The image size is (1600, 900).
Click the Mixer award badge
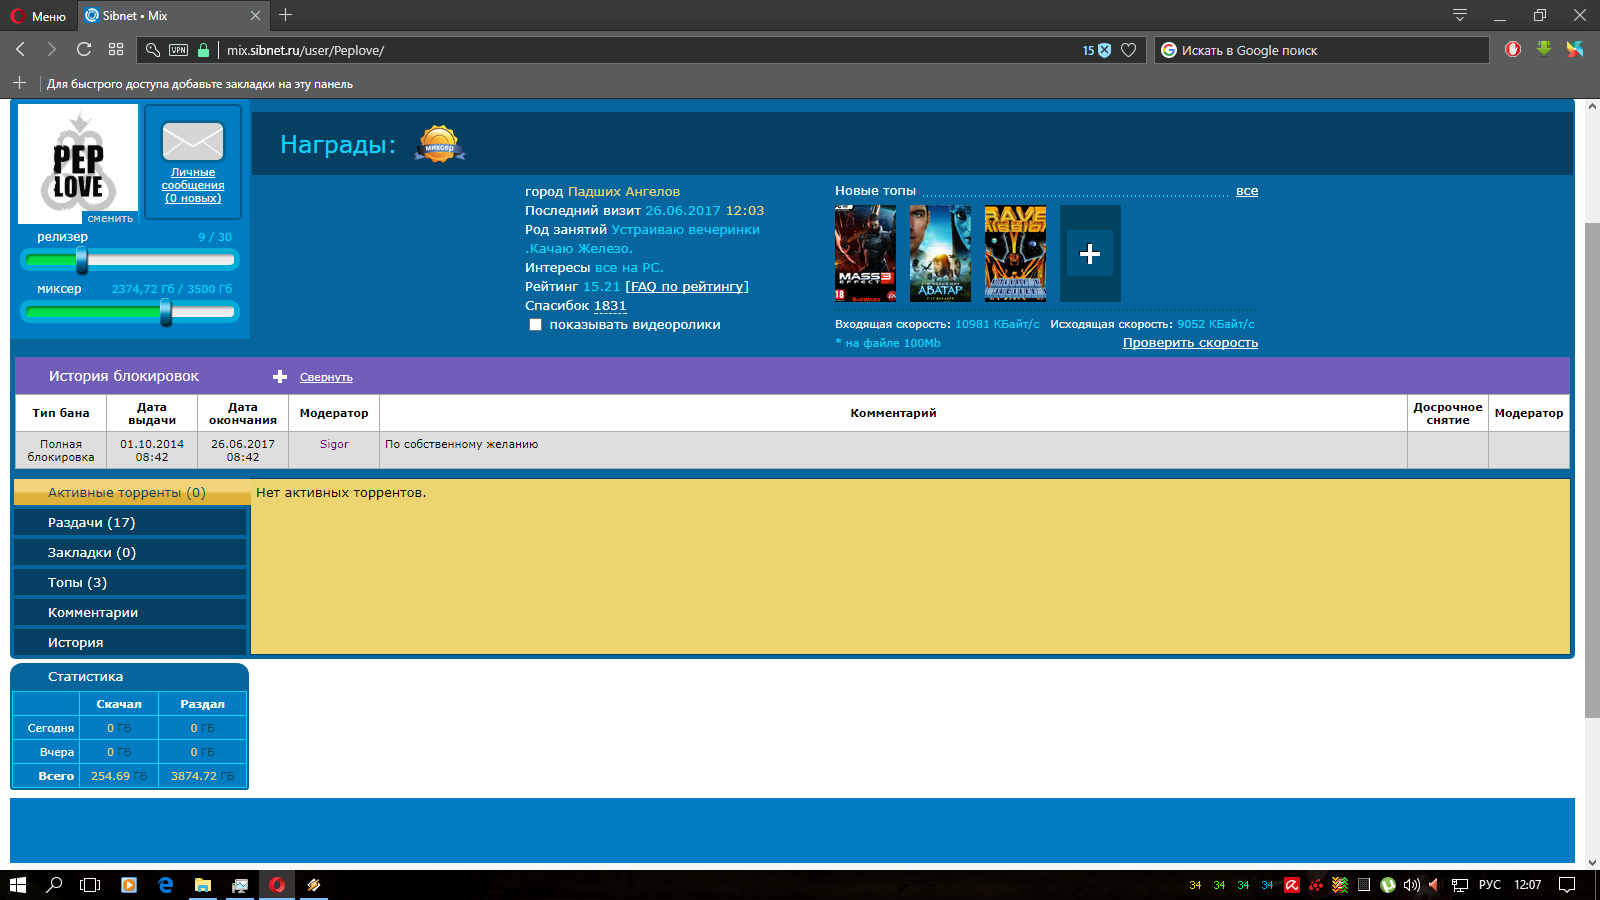(439, 145)
